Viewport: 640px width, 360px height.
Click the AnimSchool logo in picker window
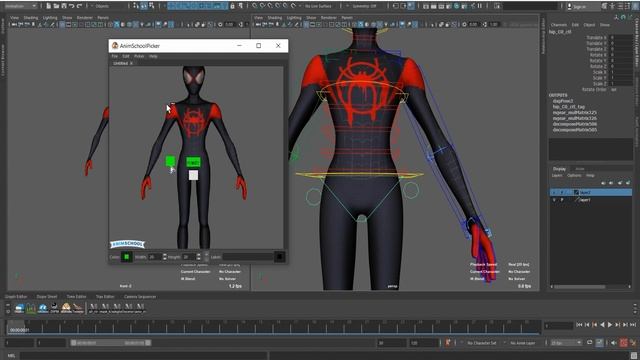coord(127,244)
